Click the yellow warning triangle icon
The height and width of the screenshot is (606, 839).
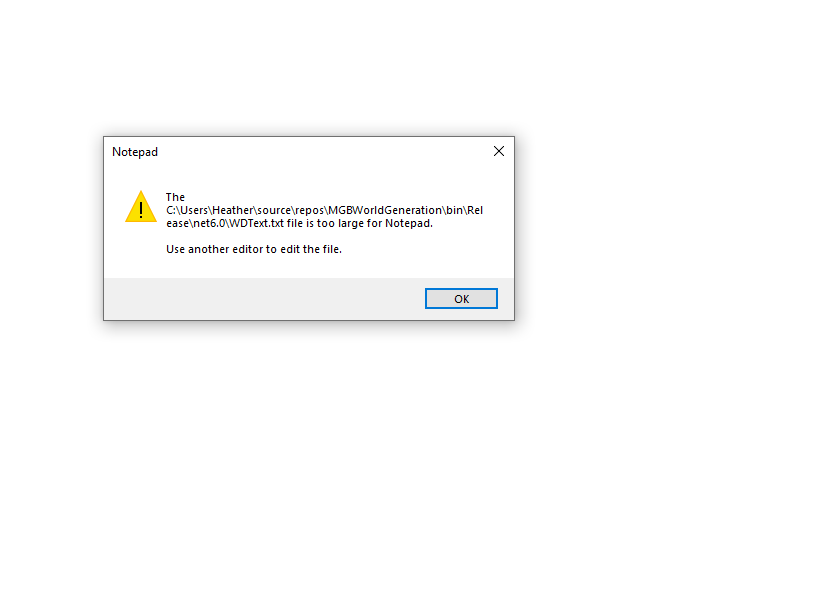[141, 206]
